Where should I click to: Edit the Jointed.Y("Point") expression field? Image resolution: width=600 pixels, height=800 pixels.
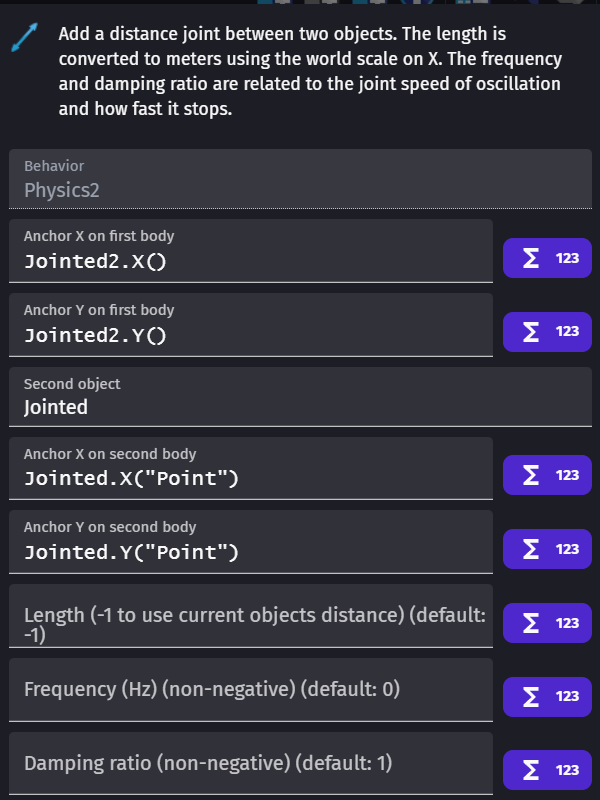point(251,542)
